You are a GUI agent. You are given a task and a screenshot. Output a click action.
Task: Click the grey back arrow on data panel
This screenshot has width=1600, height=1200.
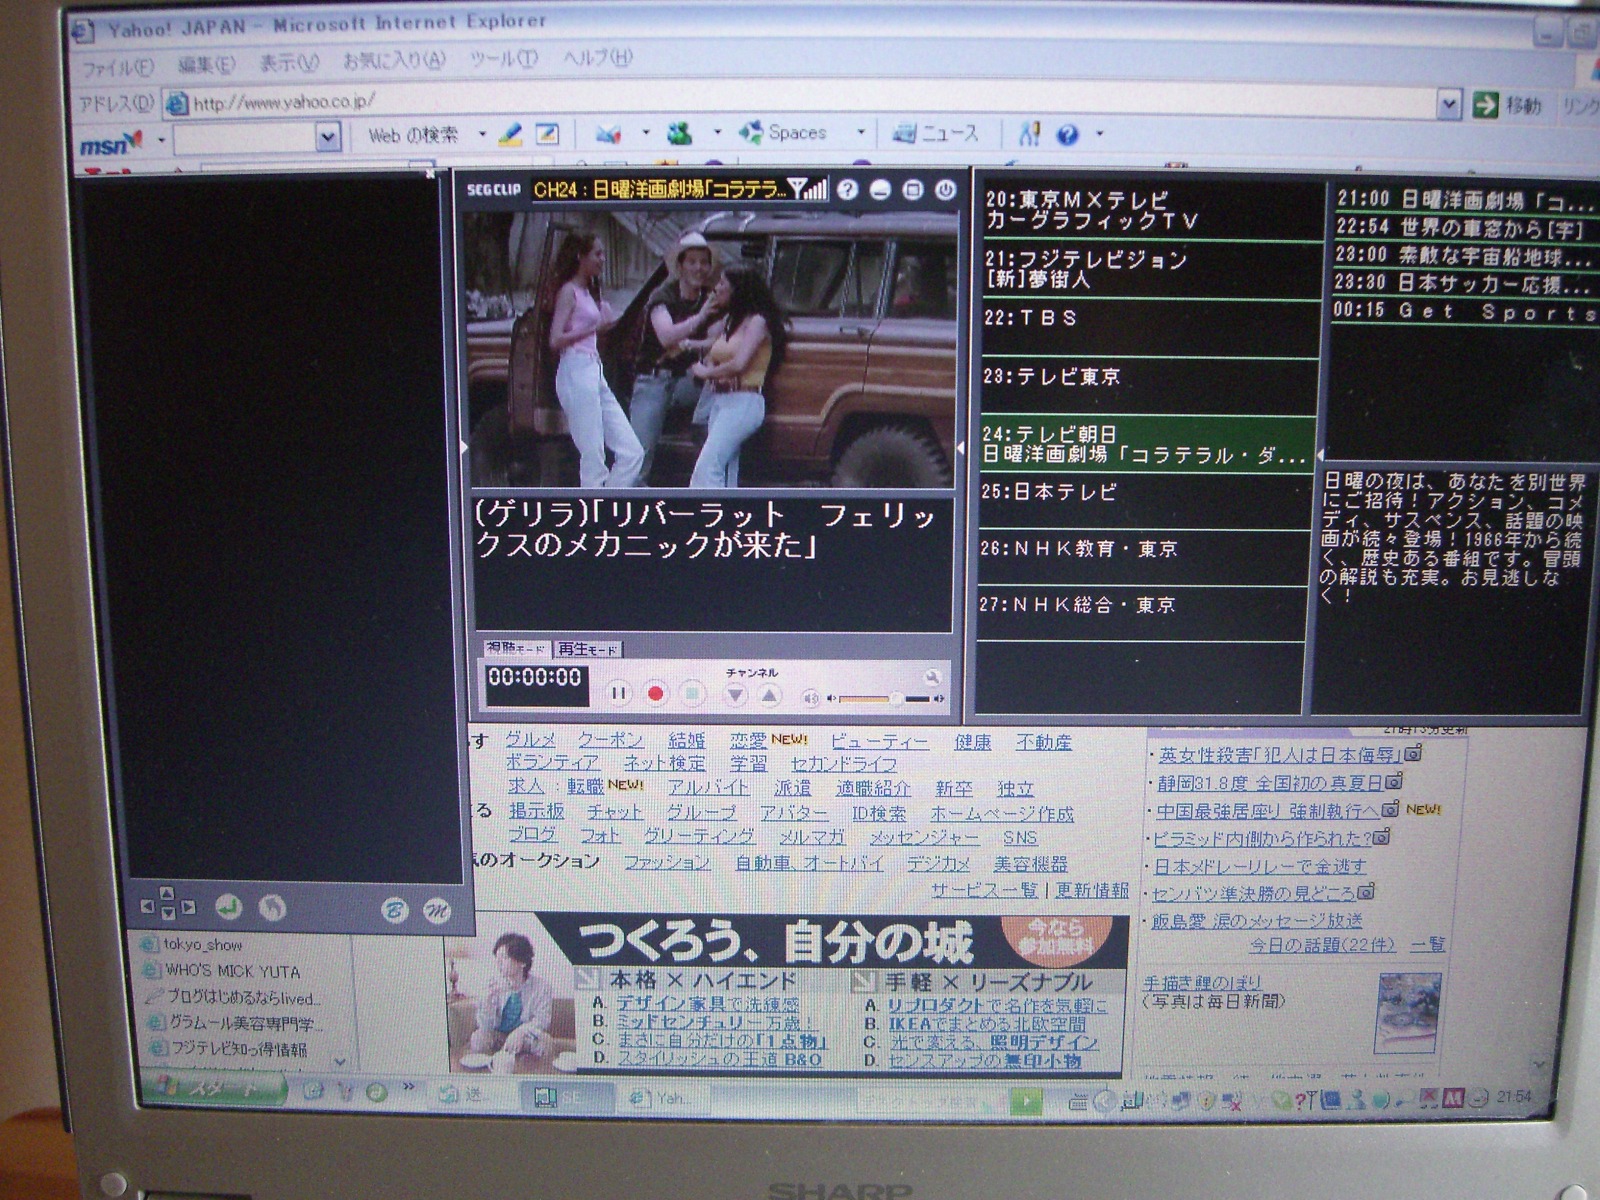272,907
